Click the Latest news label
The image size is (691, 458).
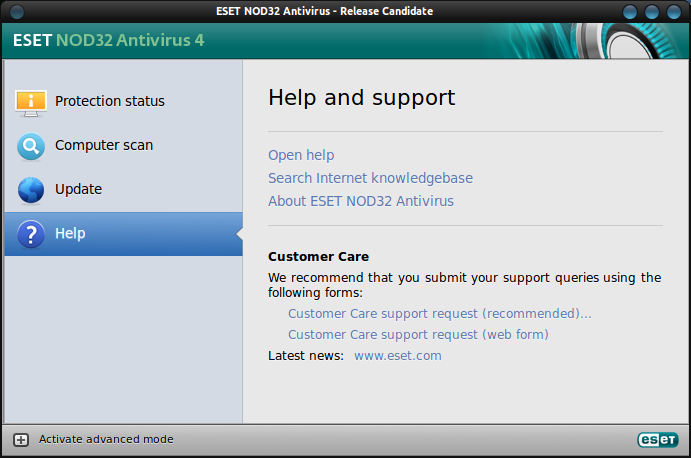pos(305,356)
